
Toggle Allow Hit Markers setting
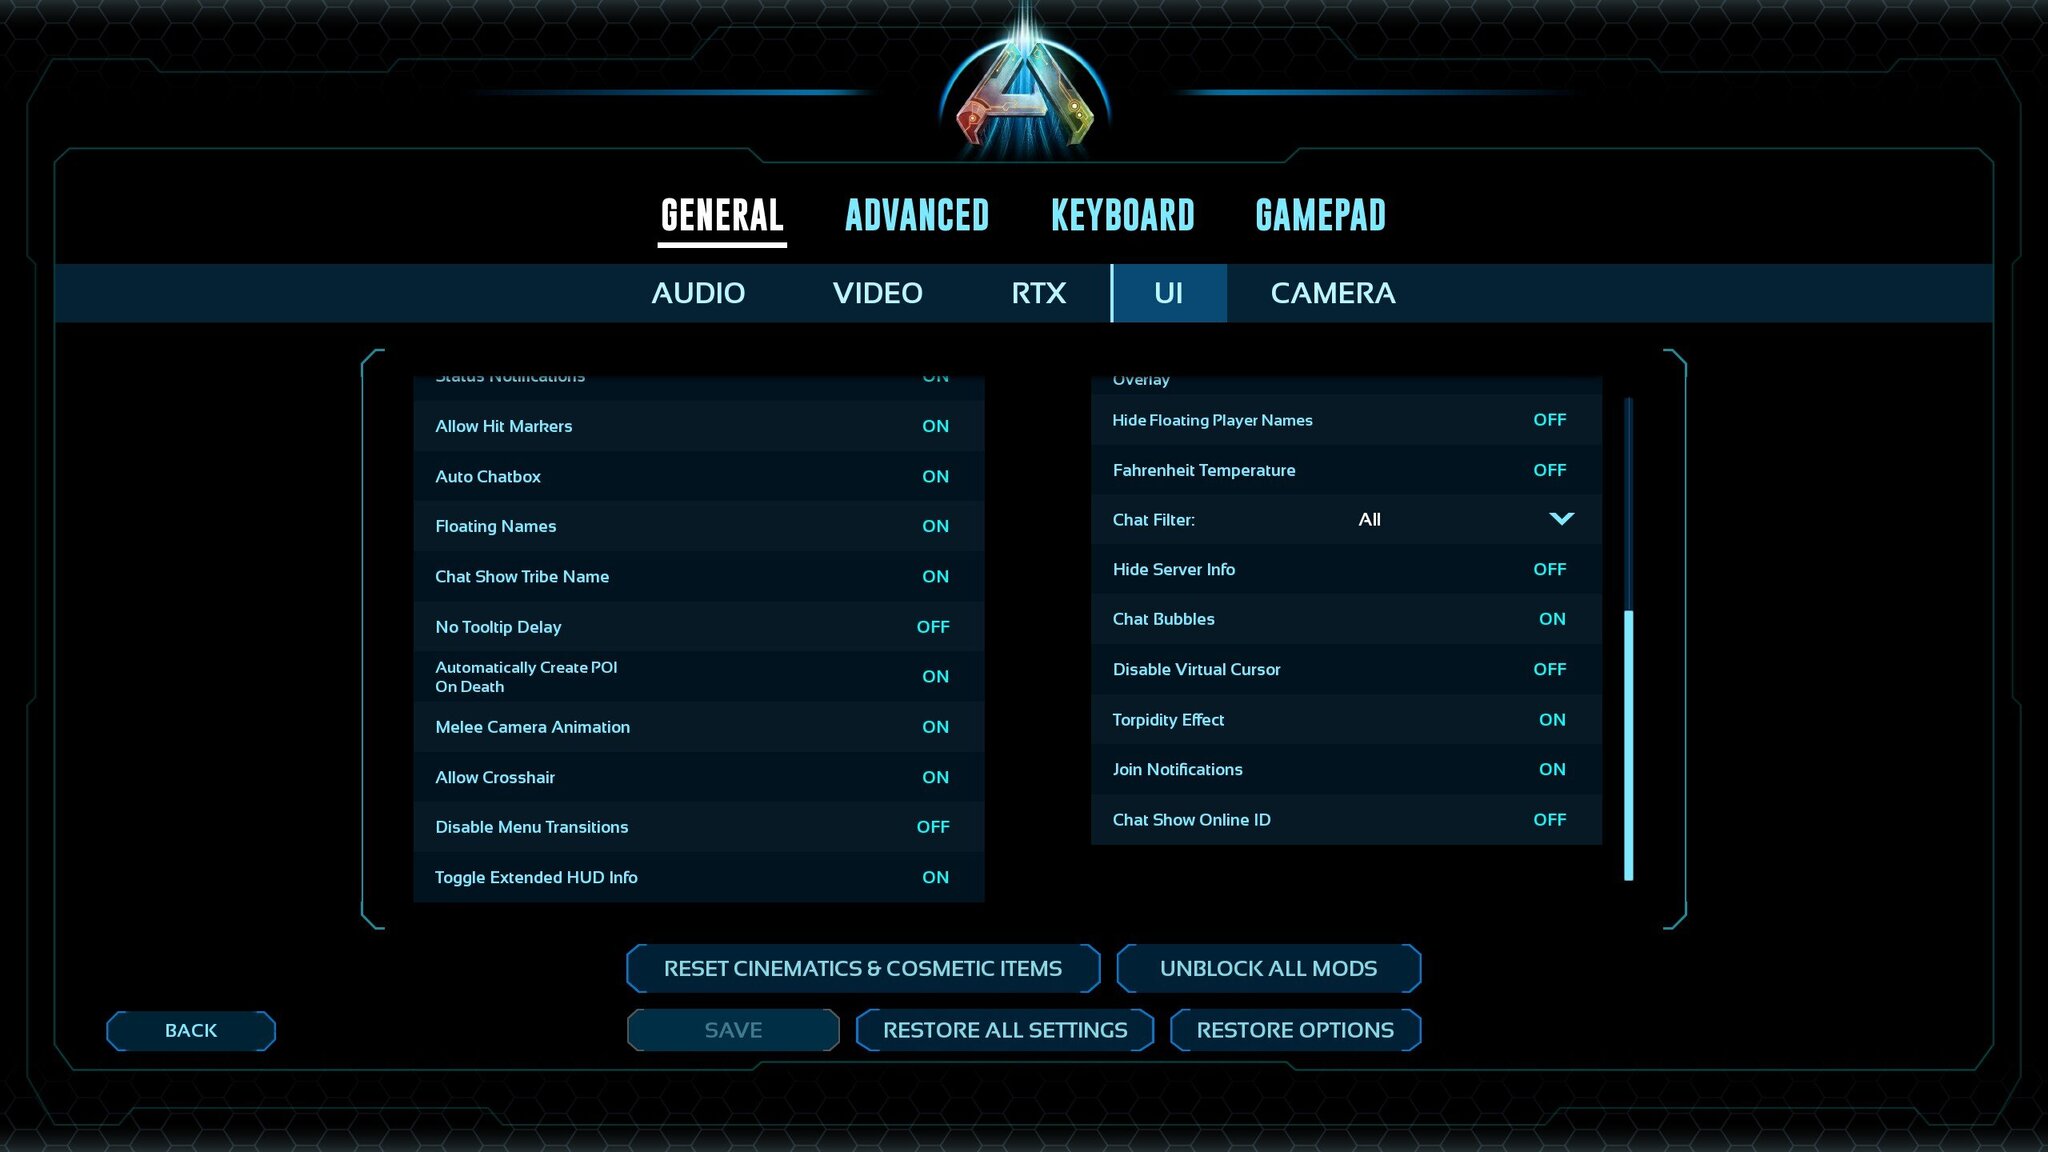(935, 426)
